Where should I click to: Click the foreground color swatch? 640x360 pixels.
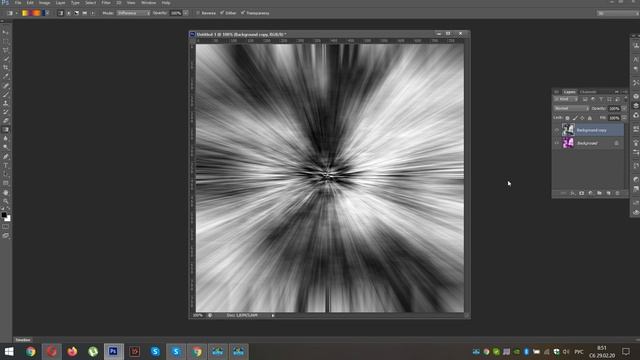[4, 214]
